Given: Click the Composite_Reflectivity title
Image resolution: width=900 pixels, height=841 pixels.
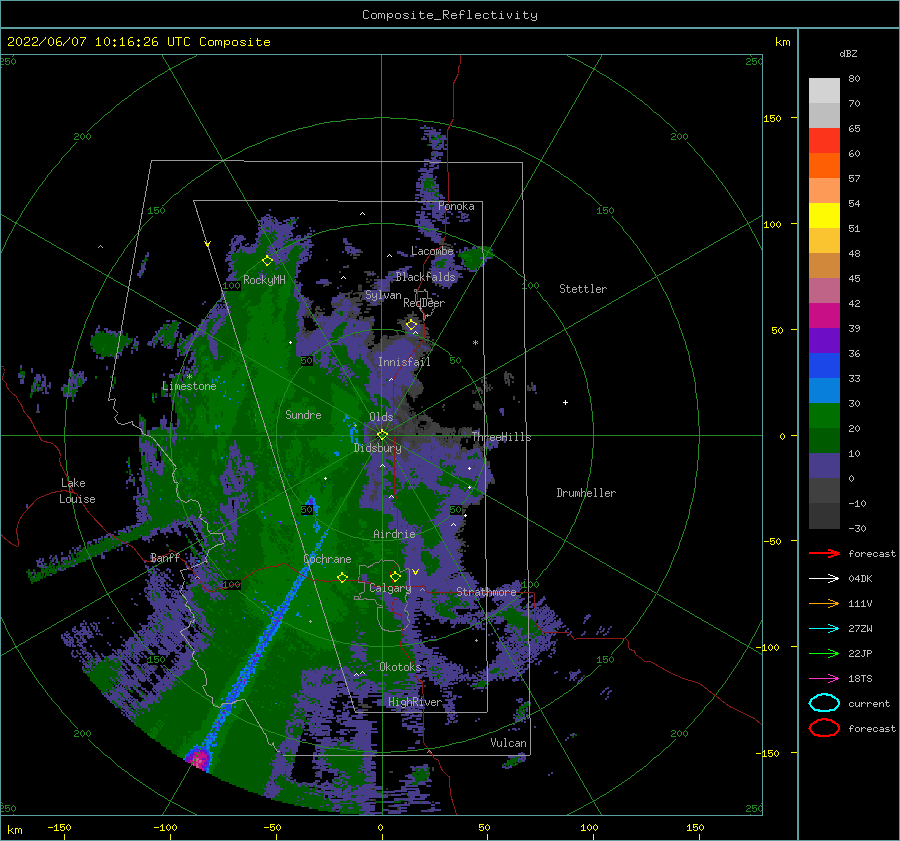Looking at the screenshot, I should 450,15.
